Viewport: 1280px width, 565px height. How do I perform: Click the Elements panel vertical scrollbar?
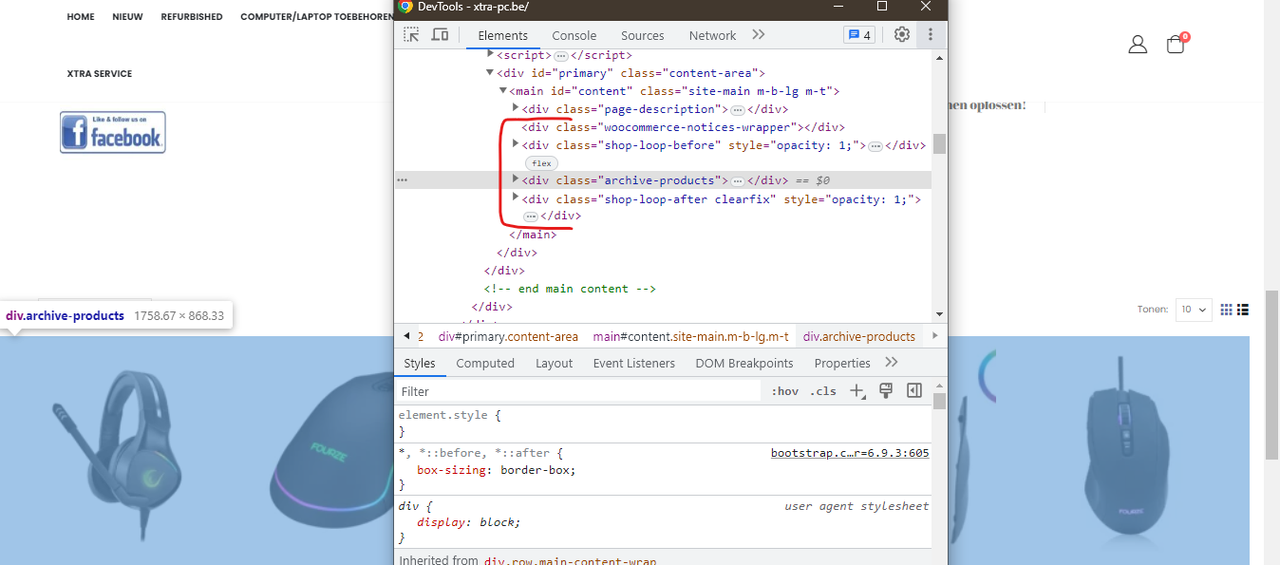tap(939, 143)
